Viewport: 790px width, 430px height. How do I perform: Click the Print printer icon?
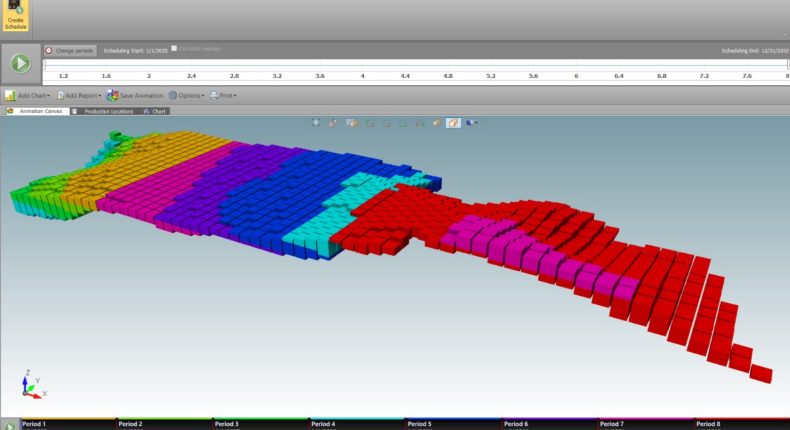point(214,95)
